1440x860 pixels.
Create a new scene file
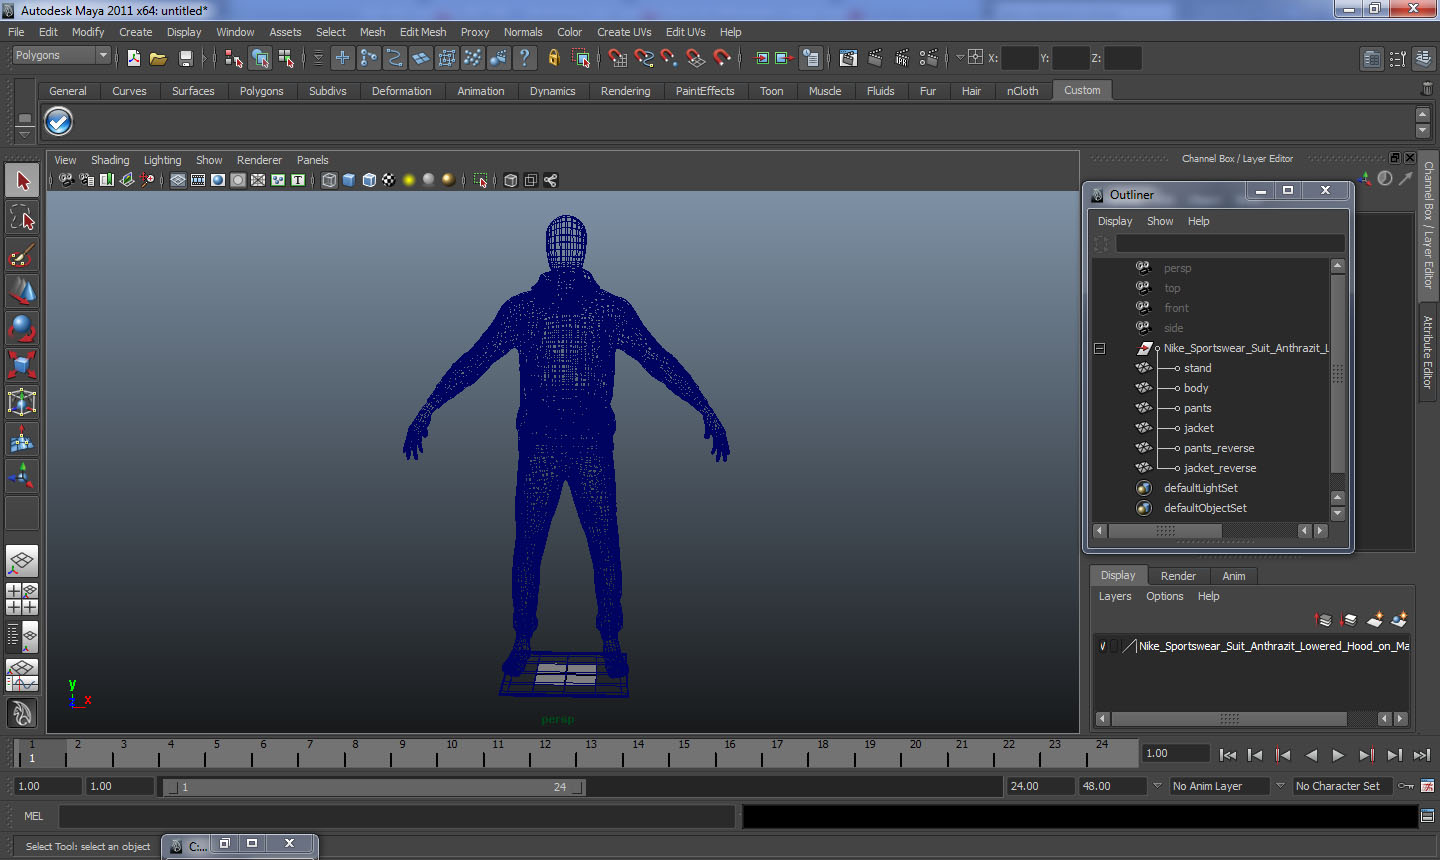click(x=133, y=58)
